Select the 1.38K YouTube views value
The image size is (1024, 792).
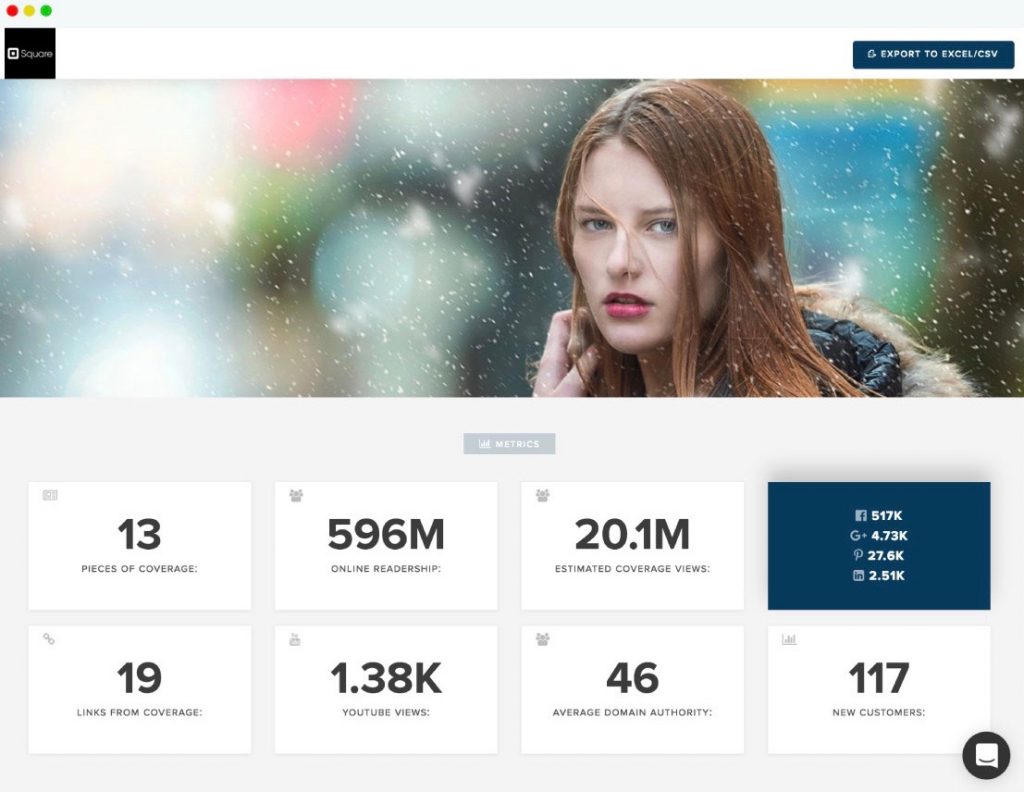tap(386, 678)
